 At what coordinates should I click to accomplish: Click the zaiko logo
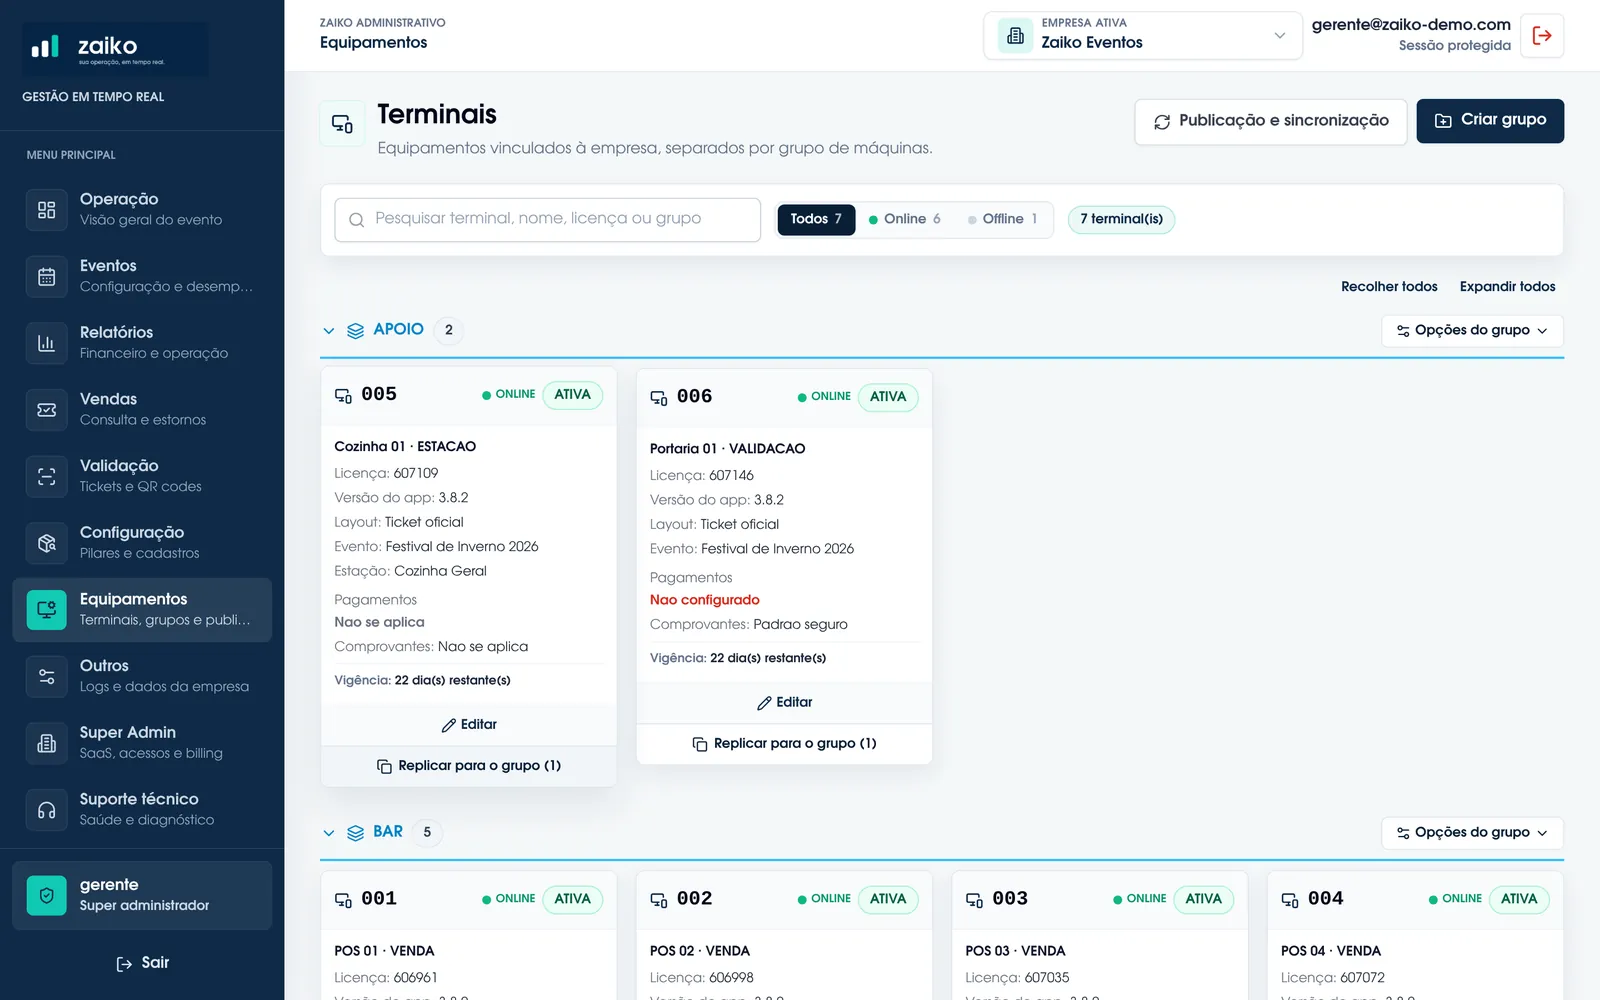pyautogui.click(x=115, y=49)
